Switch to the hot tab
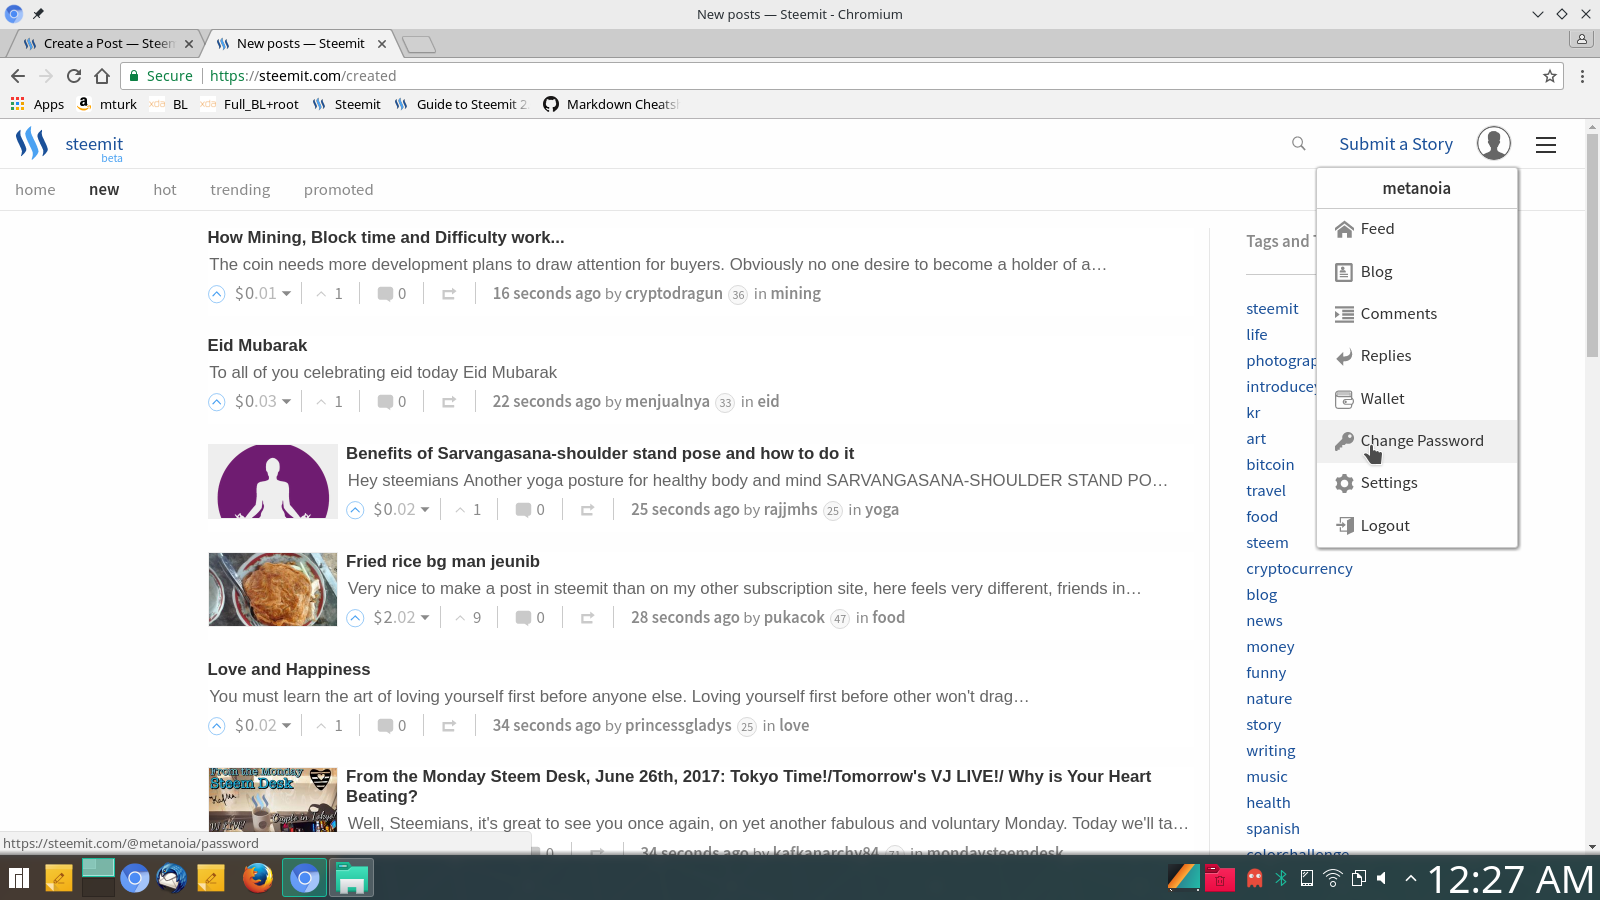Screen dimensions: 1600x900 pyautogui.click(x=165, y=190)
